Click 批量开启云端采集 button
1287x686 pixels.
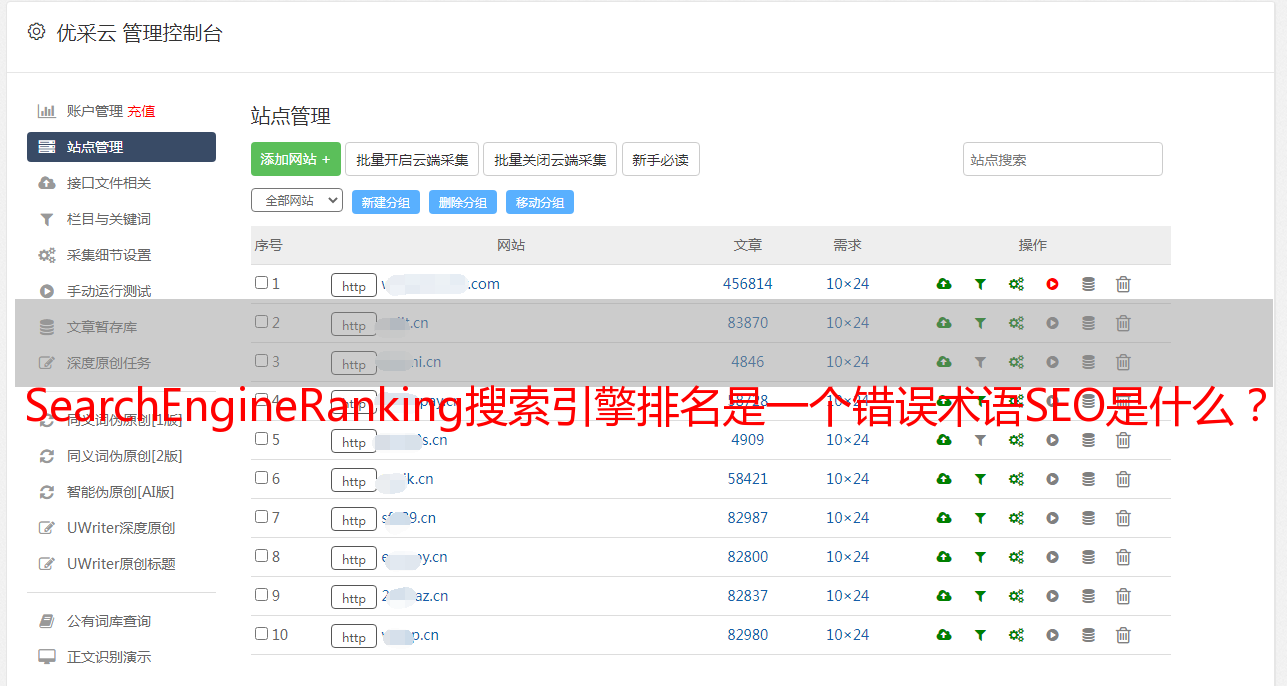(x=412, y=159)
